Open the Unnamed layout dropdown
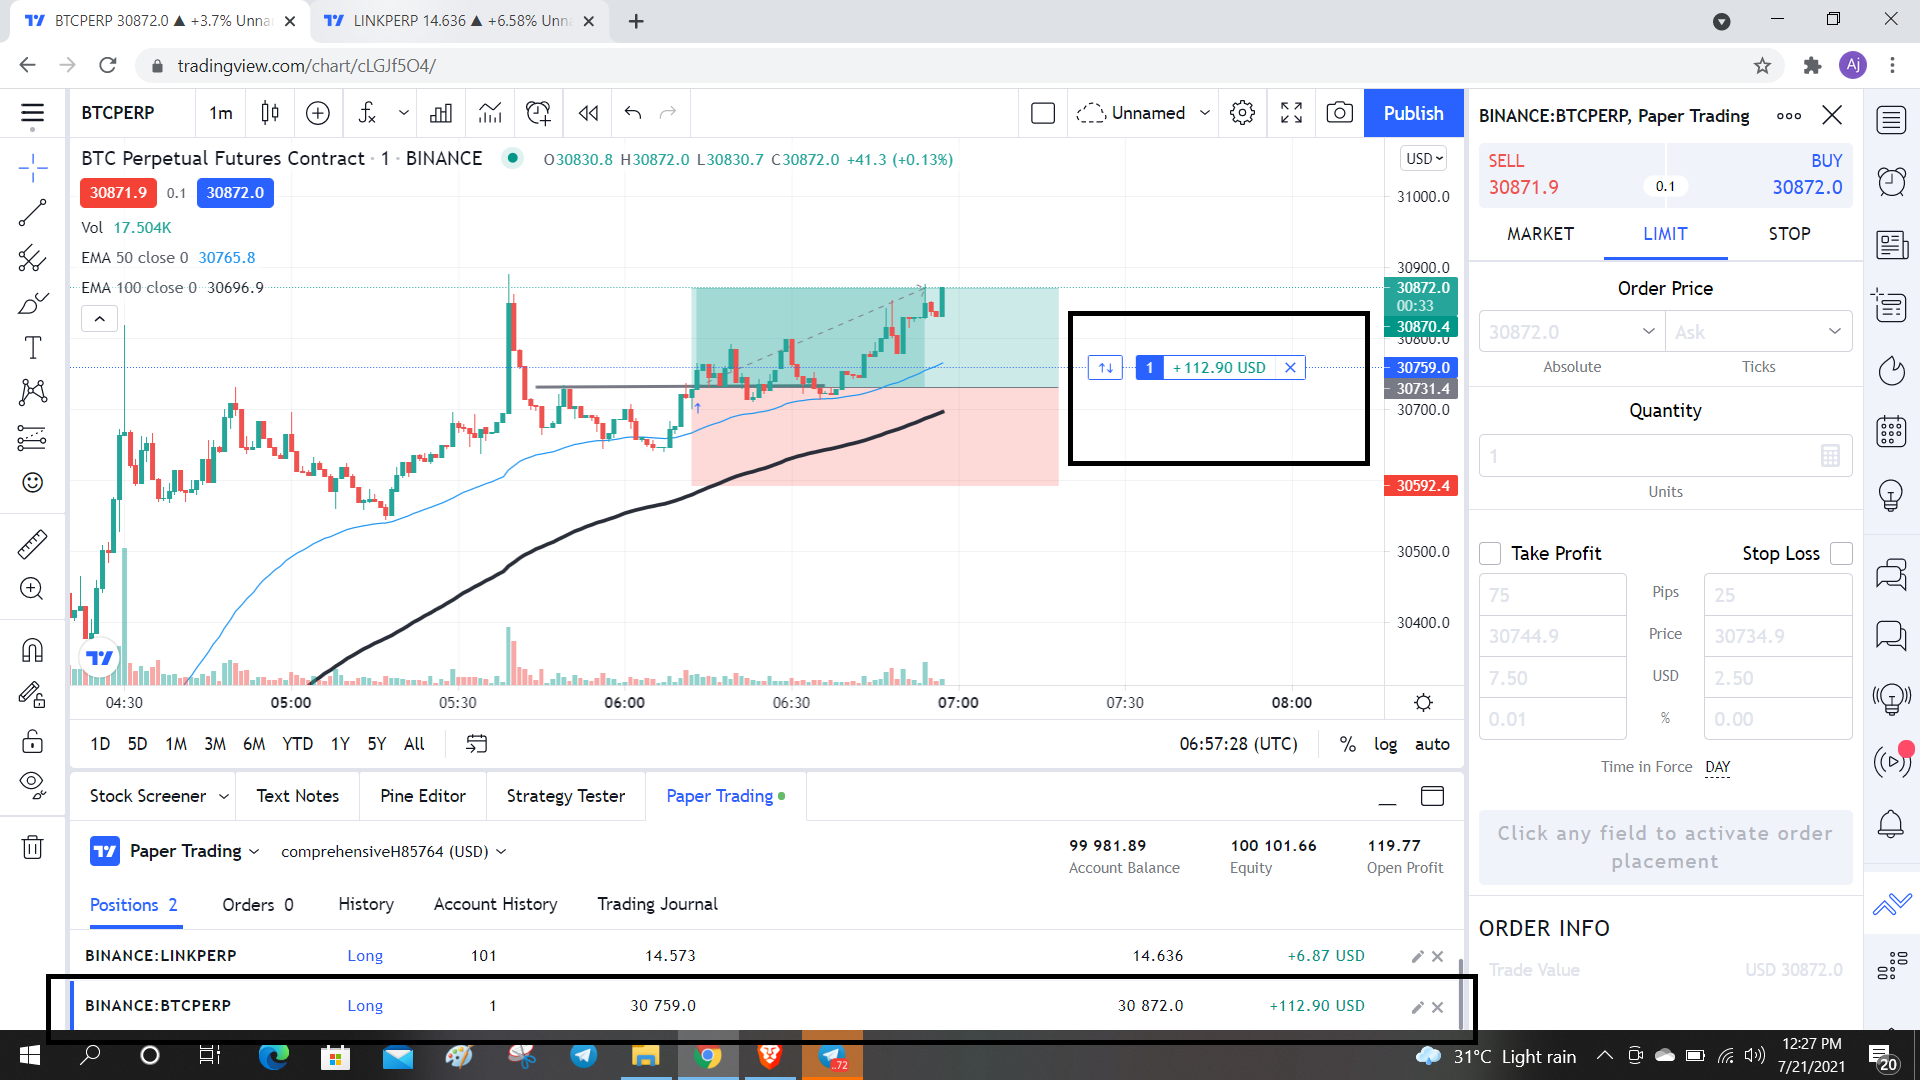The height and width of the screenshot is (1080, 1920). 1144,113
